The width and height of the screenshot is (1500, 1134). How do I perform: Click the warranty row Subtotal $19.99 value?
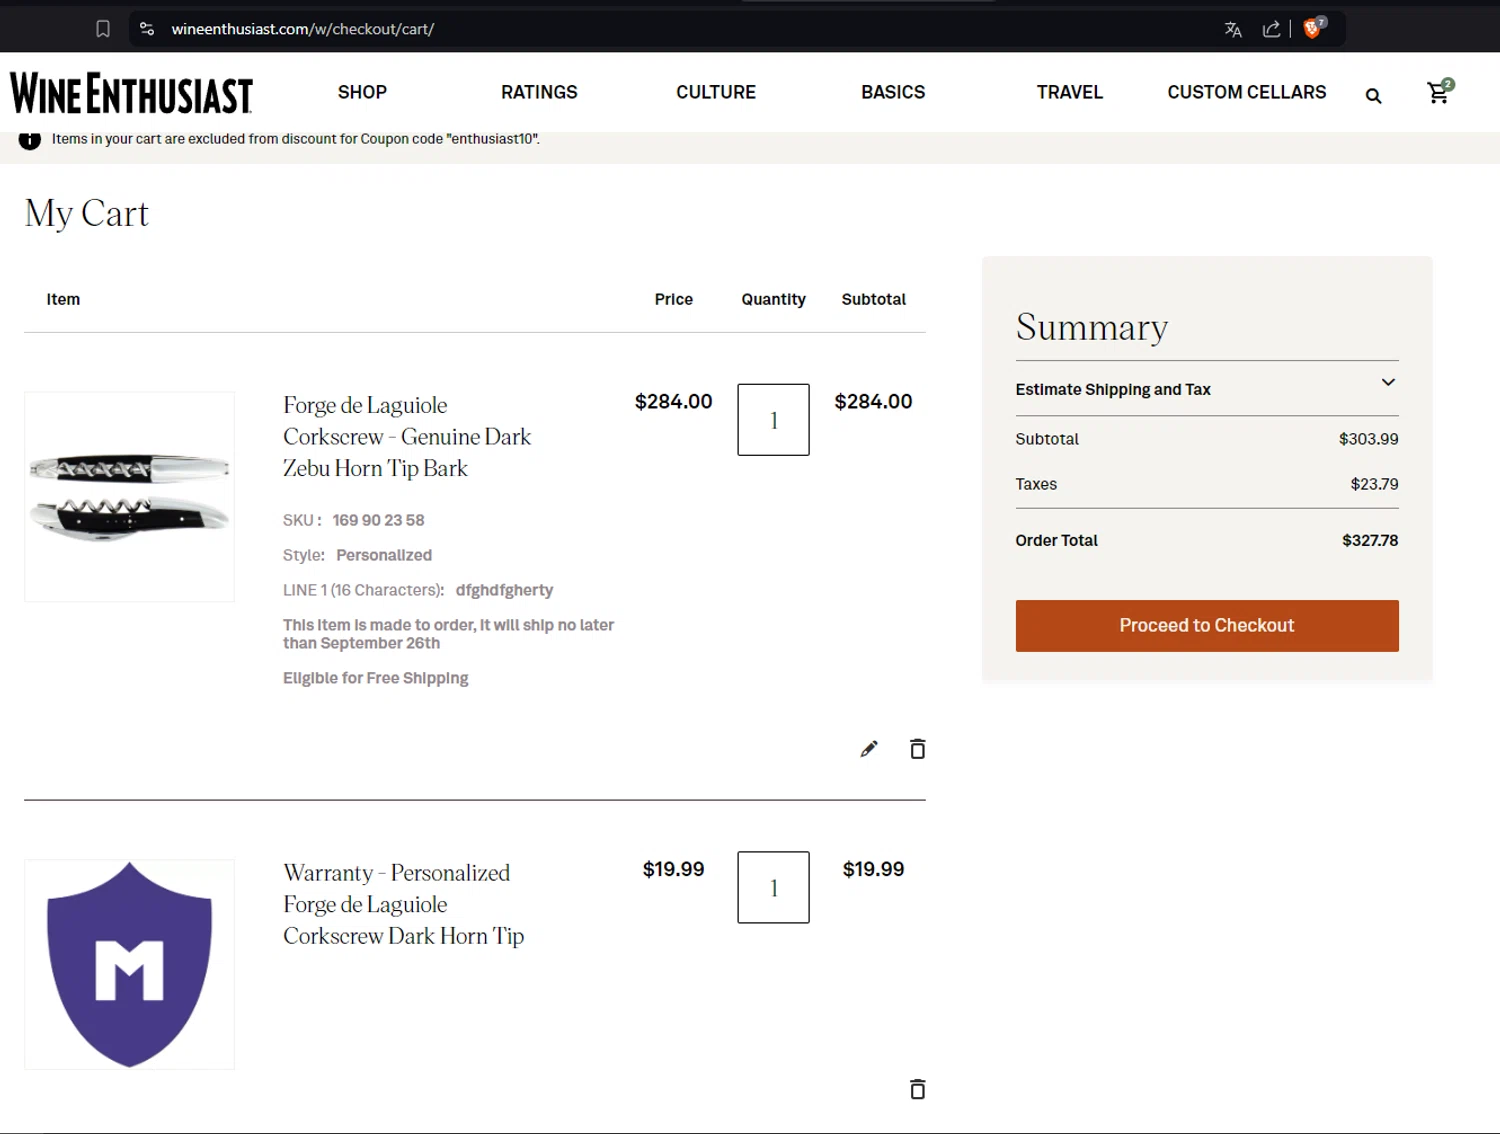[x=873, y=870]
